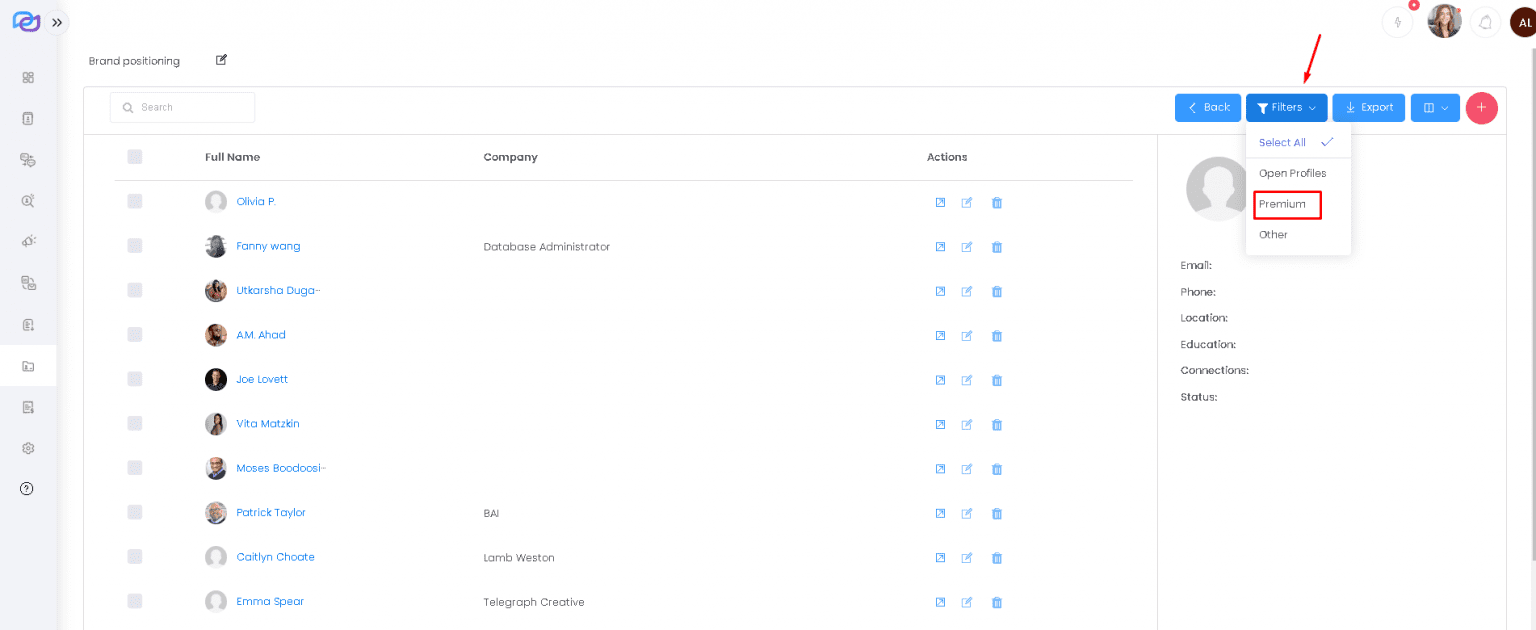Toggle the select-all checkbox in table header
Image resolution: width=1536 pixels, height=630 pixels.
(135, 157)
